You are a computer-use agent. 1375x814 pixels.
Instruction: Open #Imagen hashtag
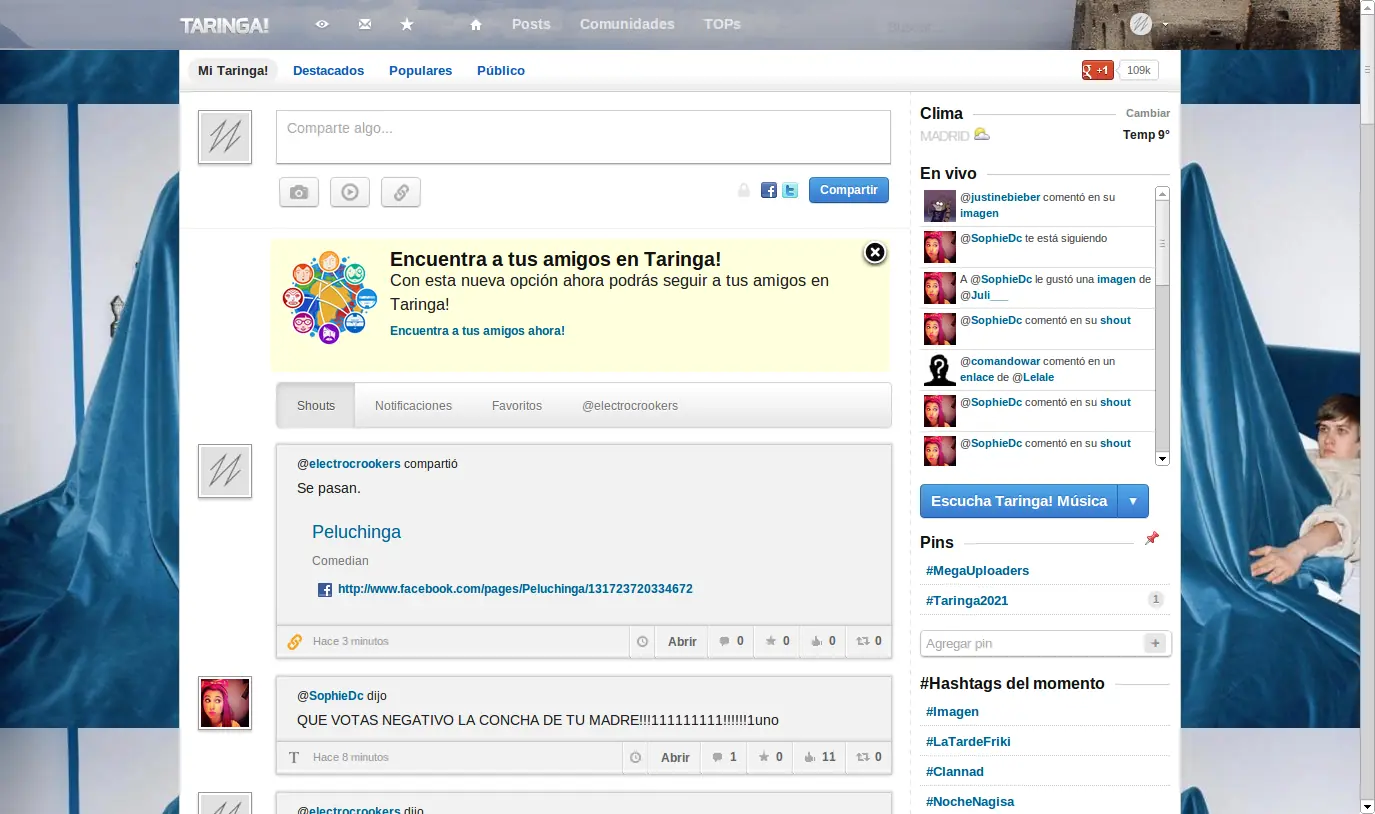click(952, 711)
